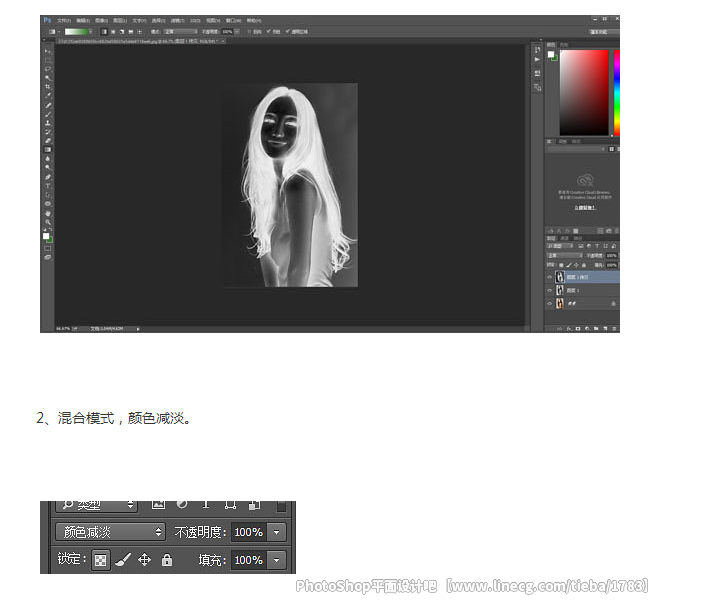Screen dimensions: 704x605
Task: Select the Eraser tool
Action: pos(48,141)
